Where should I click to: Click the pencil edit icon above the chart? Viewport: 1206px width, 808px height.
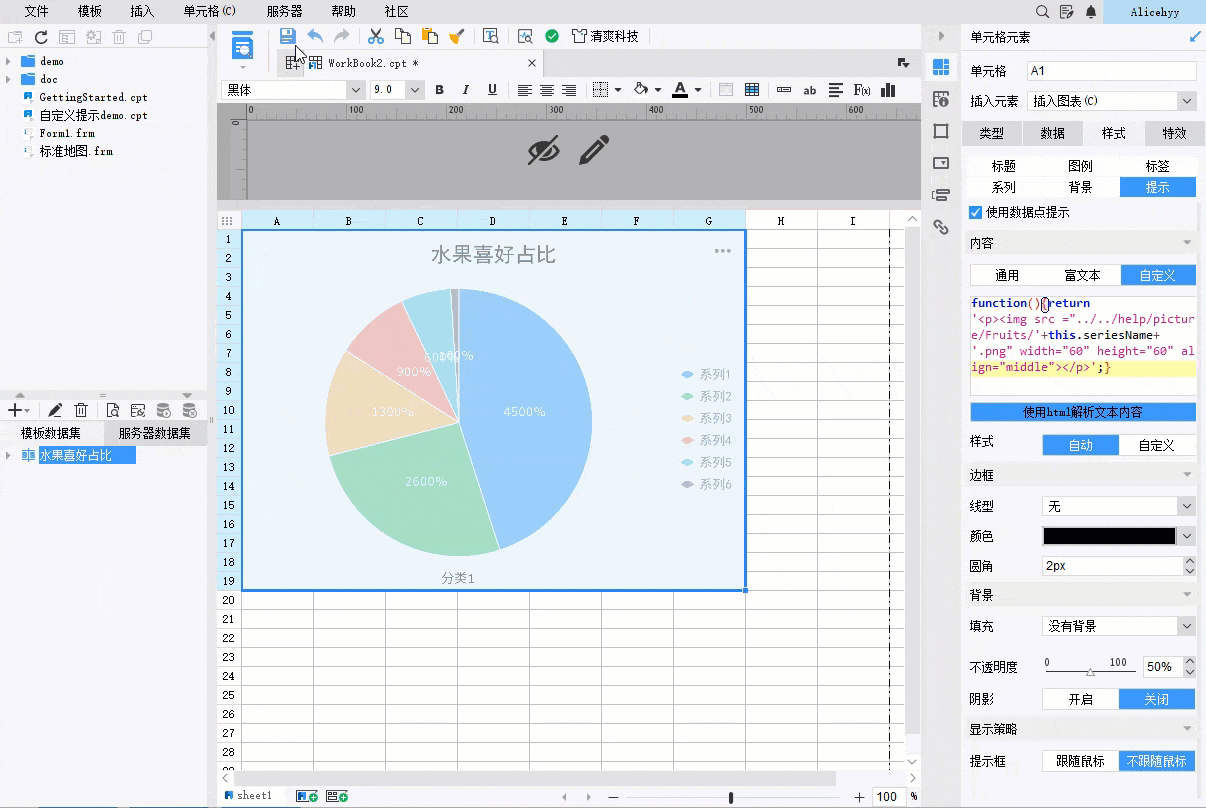tap(594, 151)
